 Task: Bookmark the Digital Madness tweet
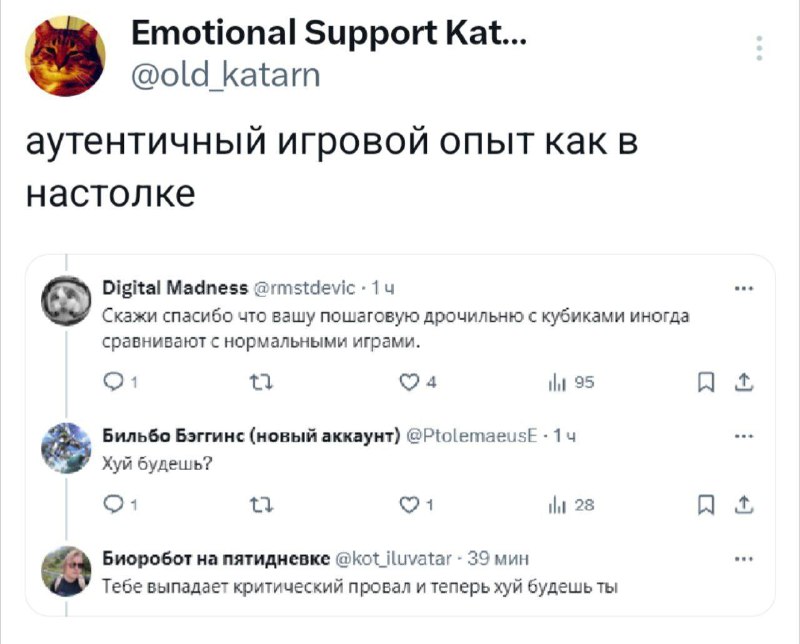706,382
